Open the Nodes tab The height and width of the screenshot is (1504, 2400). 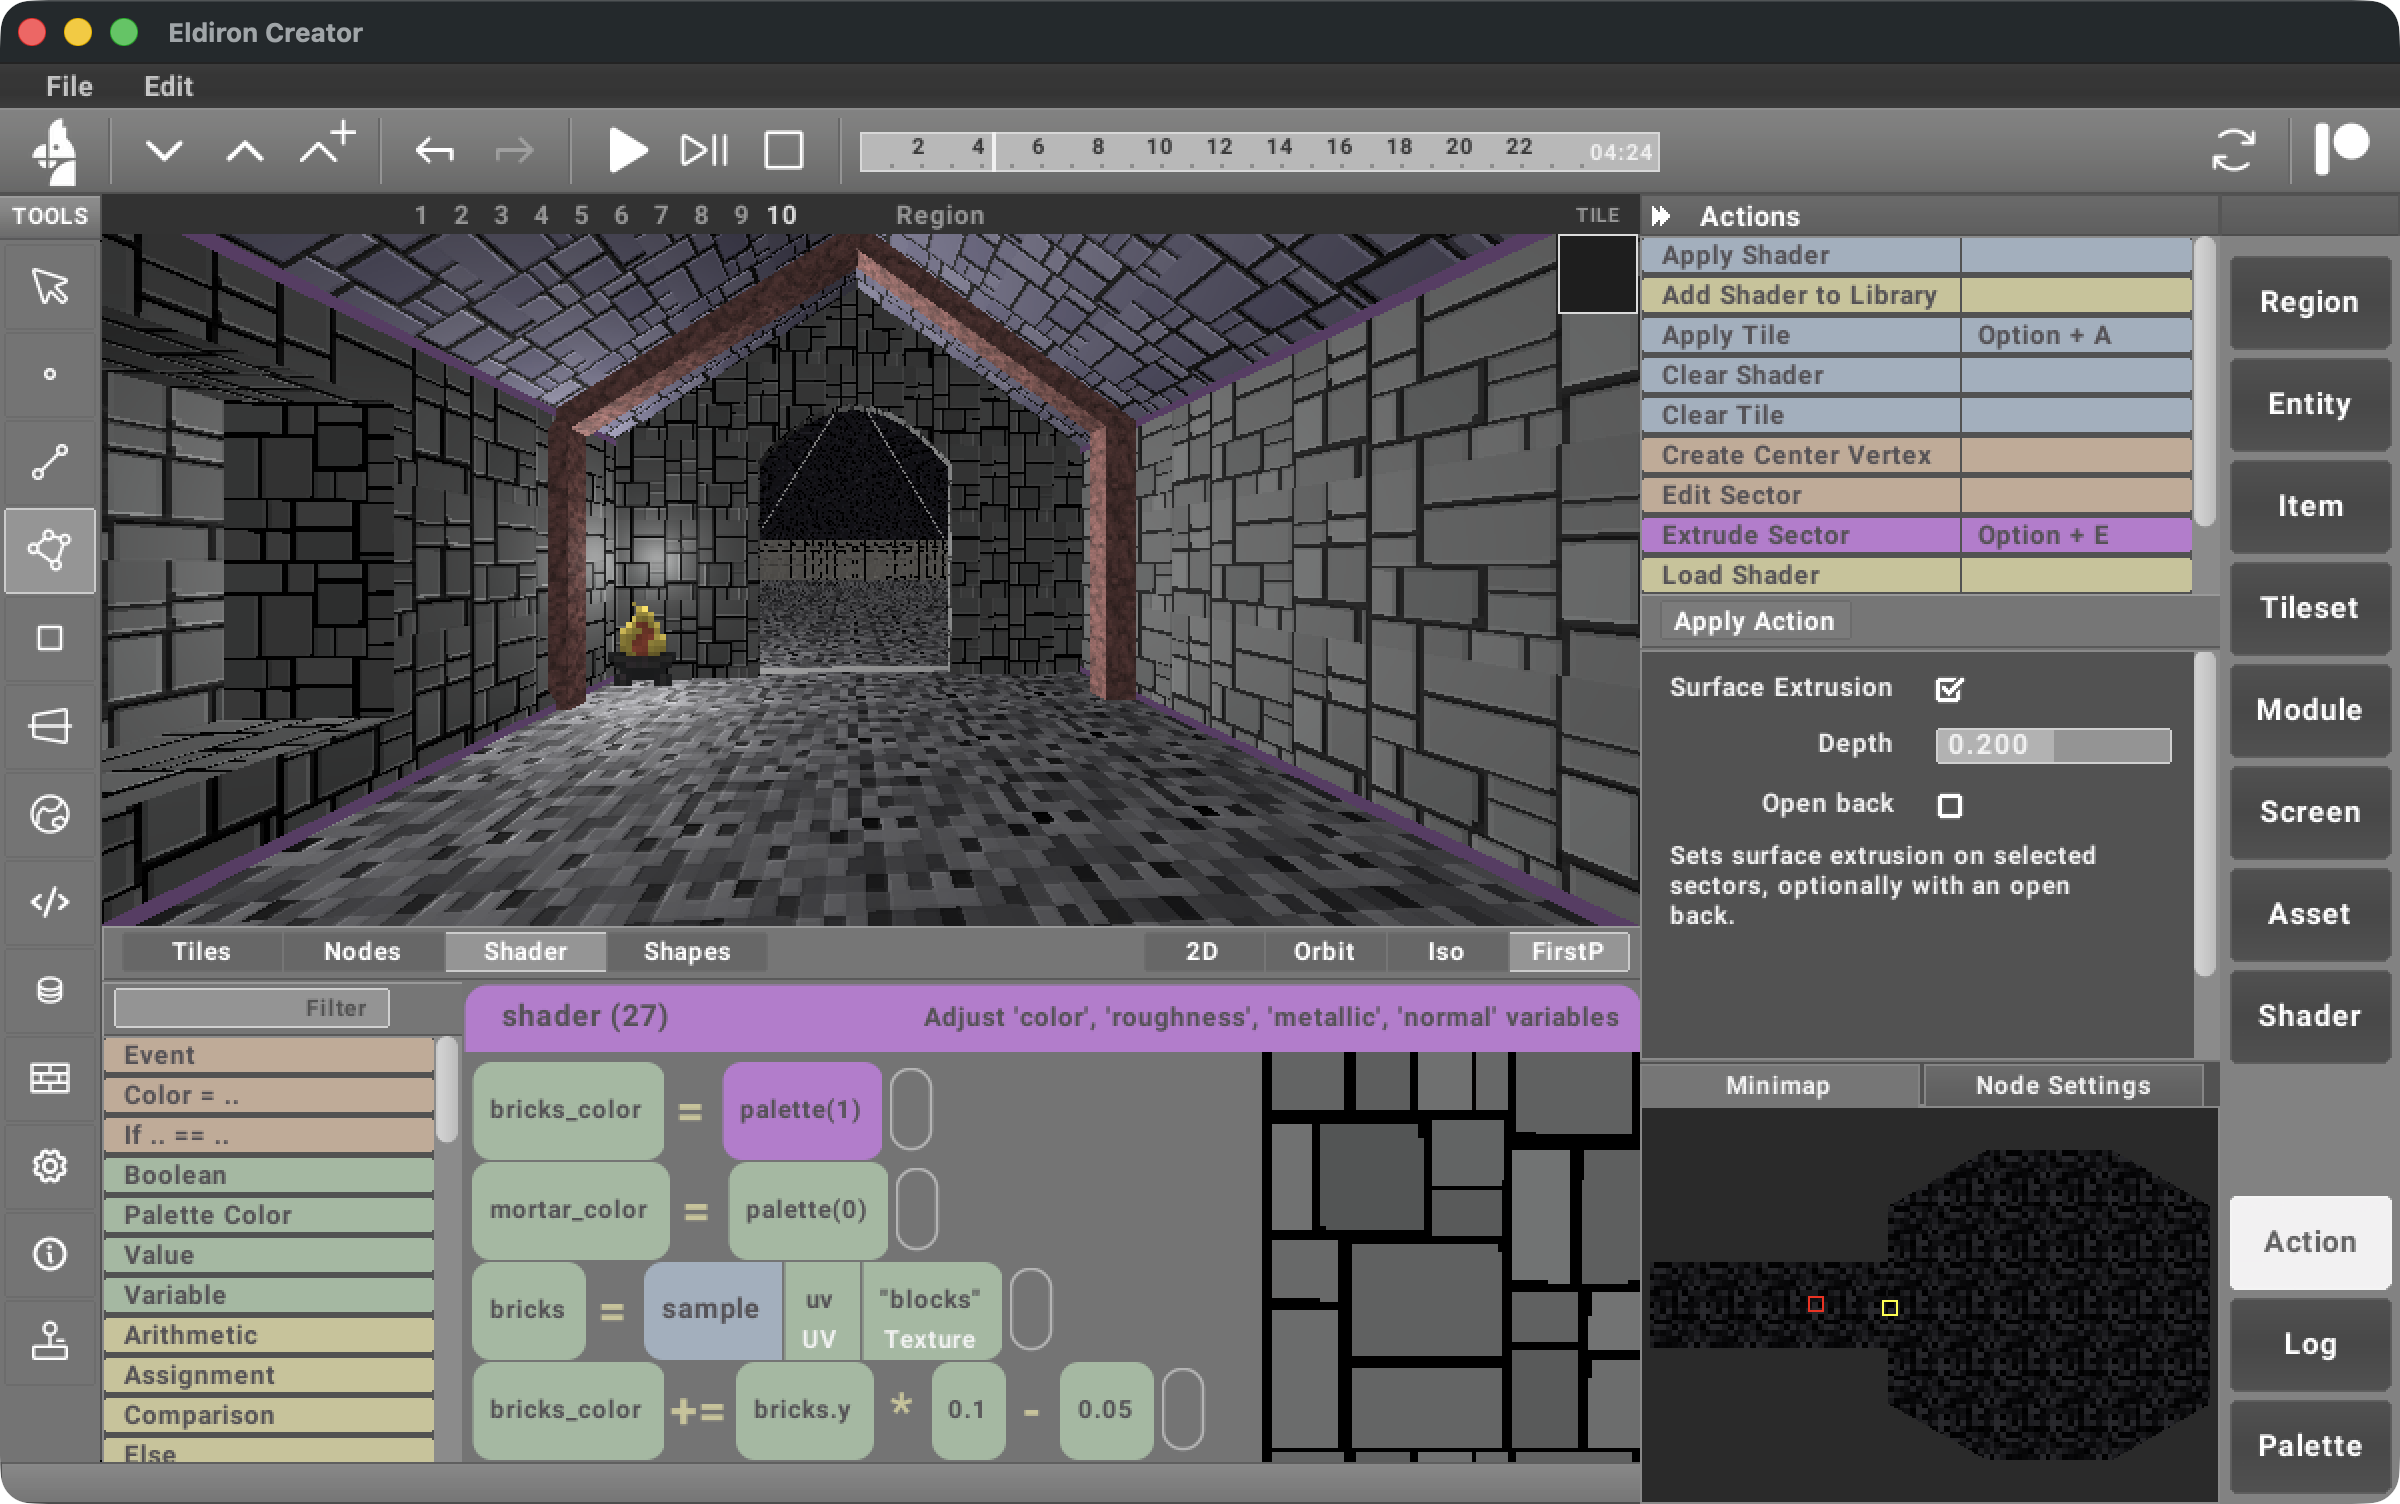tap(361, 951)
